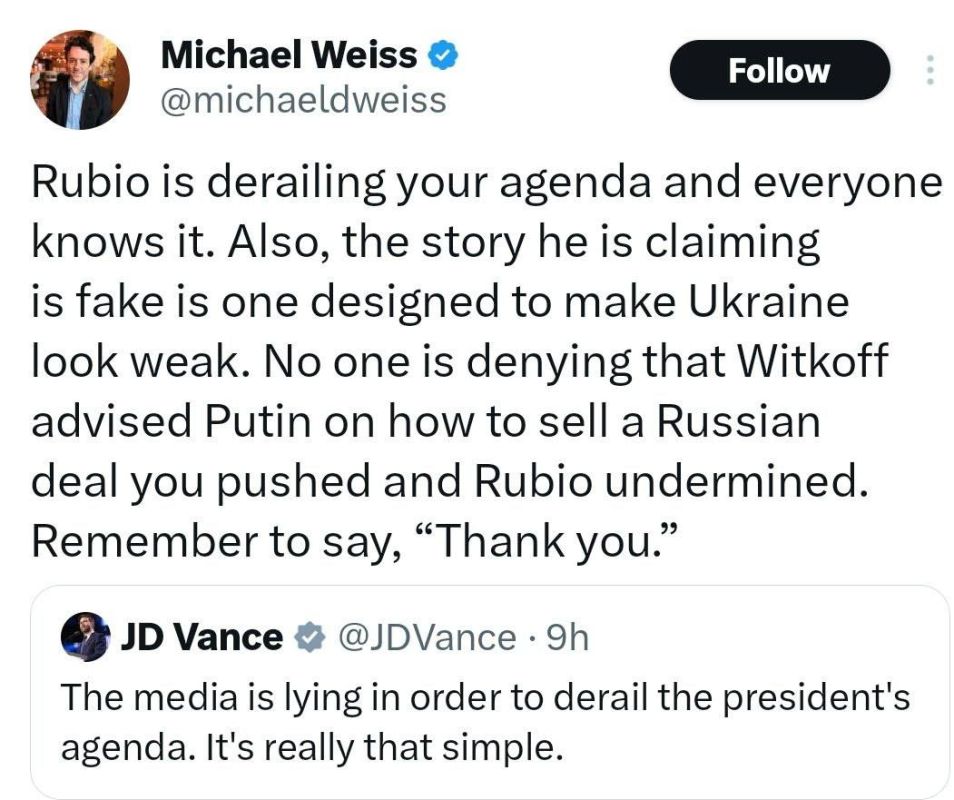Click the Follow button
Screen dimensions: 954x800
[x=782, y=70]
